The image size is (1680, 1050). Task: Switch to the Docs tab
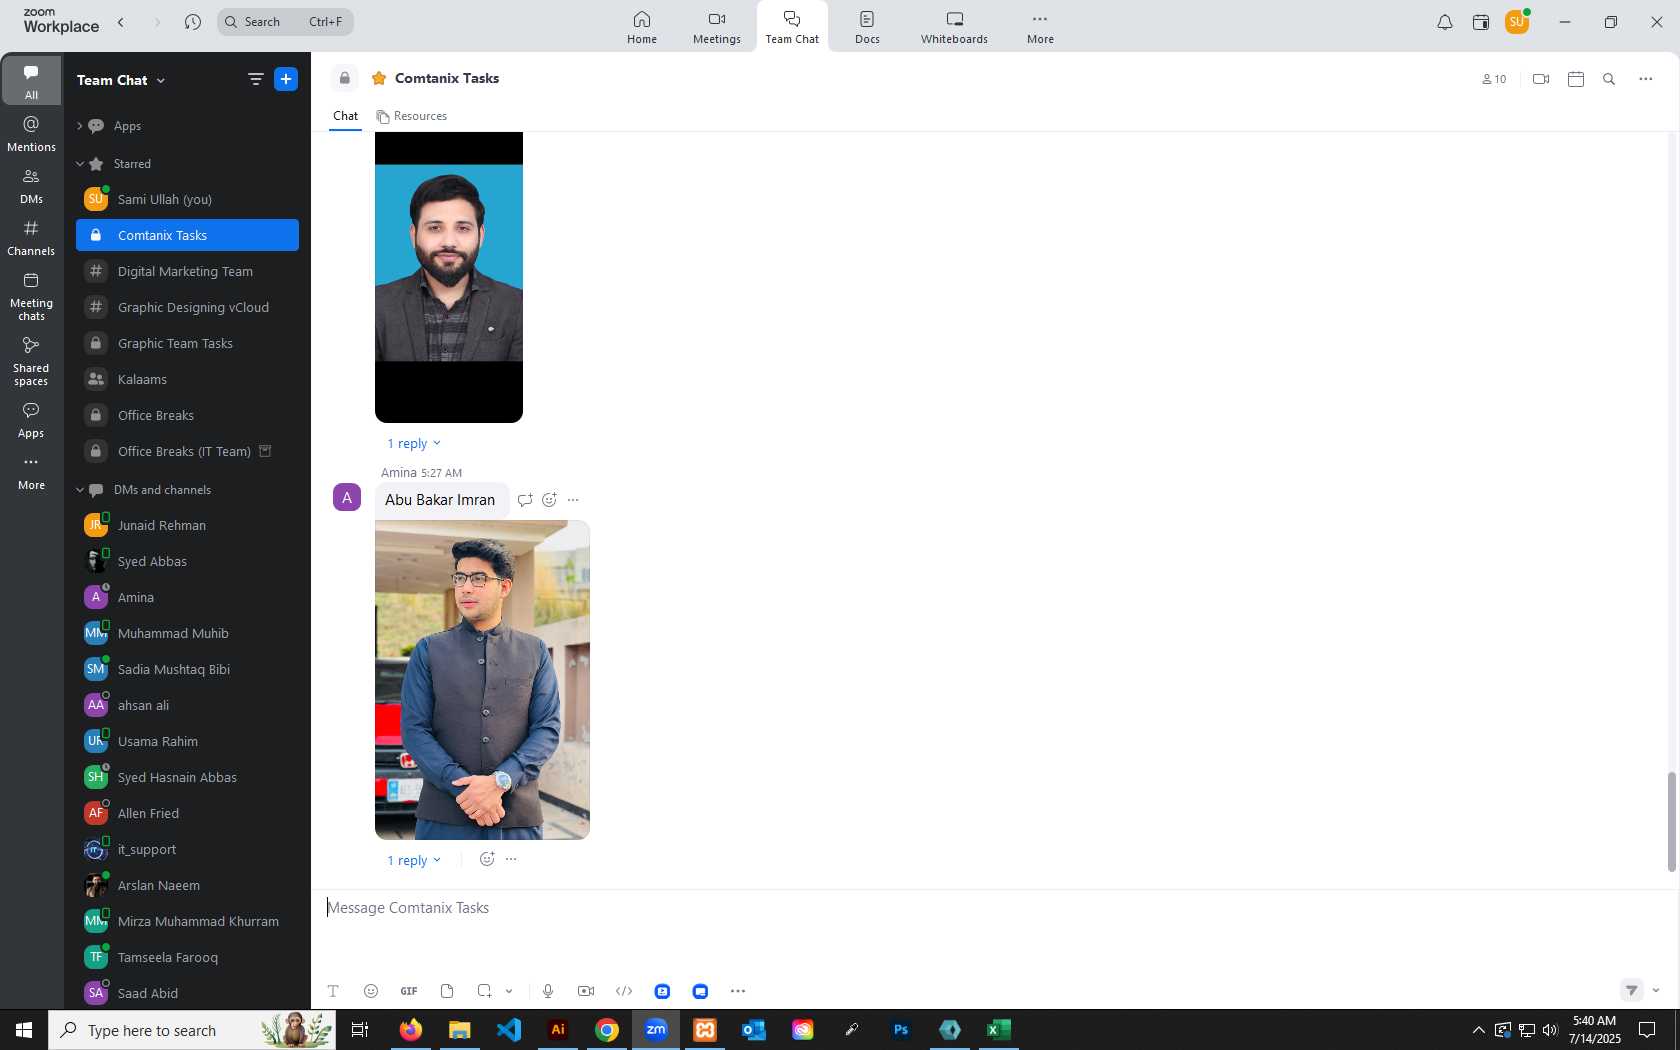point(867,27)
